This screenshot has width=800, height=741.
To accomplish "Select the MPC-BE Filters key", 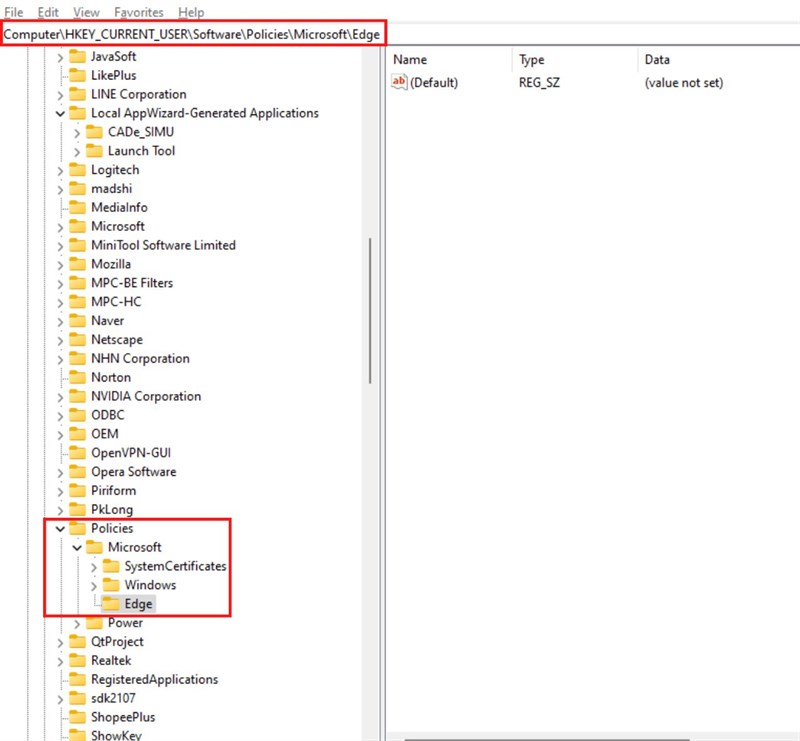I will click(x=132, y=283).
